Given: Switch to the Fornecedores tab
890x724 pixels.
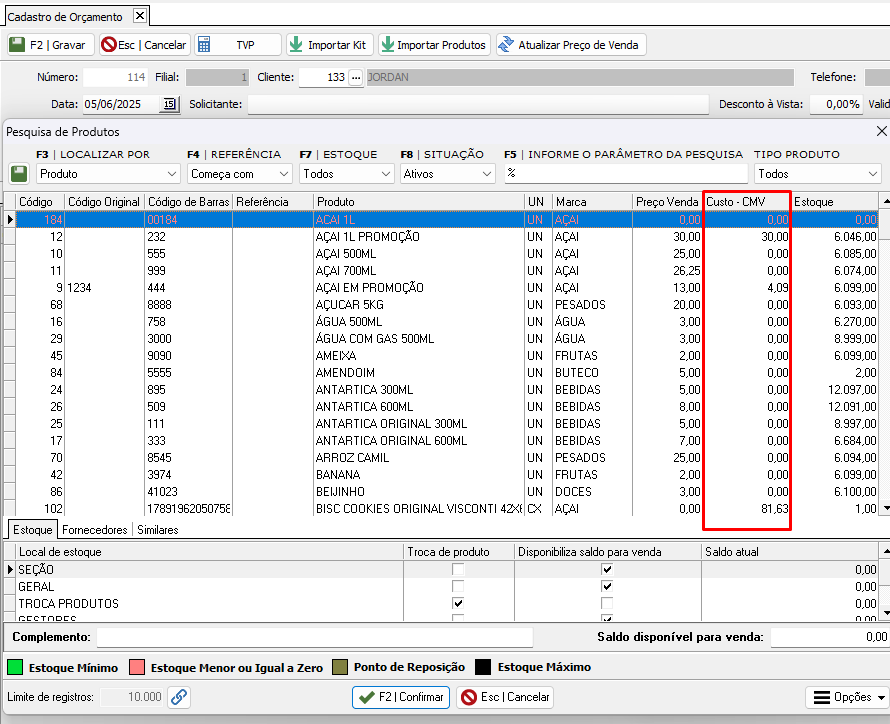Looking at the screenshot, I should click(95, 530).
